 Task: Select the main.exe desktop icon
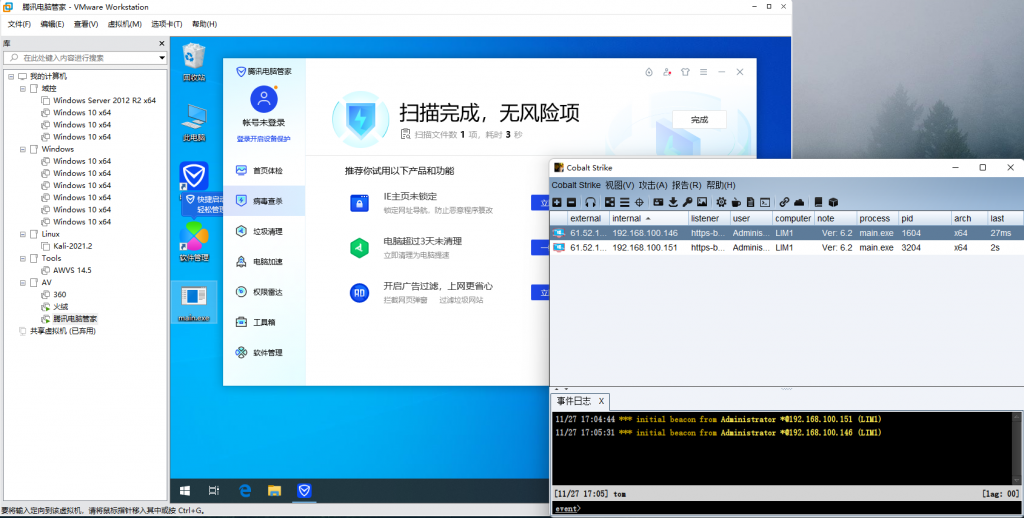(194, 302)
